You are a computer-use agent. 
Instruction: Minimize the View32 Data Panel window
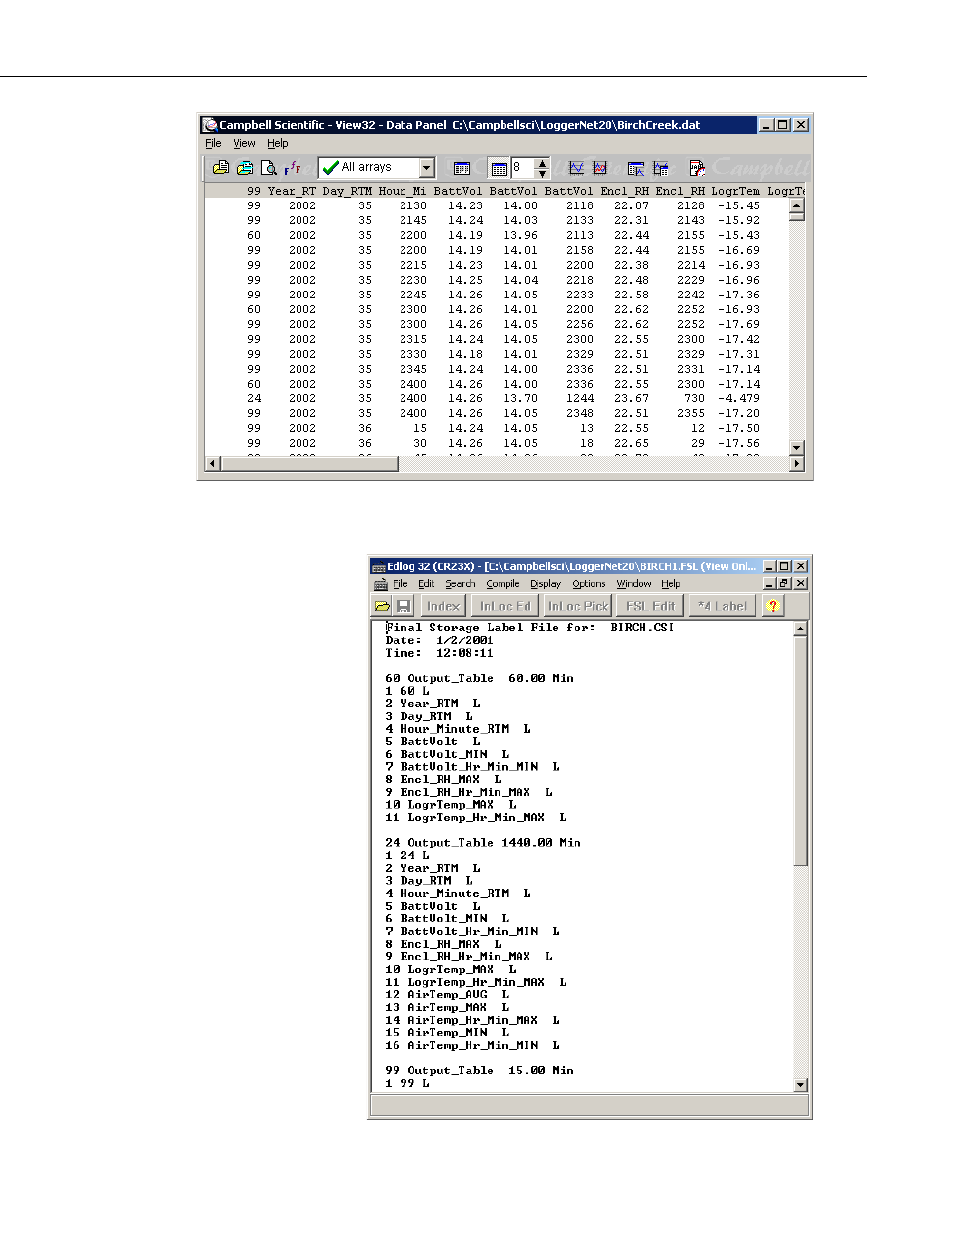[x=766, y=125]
